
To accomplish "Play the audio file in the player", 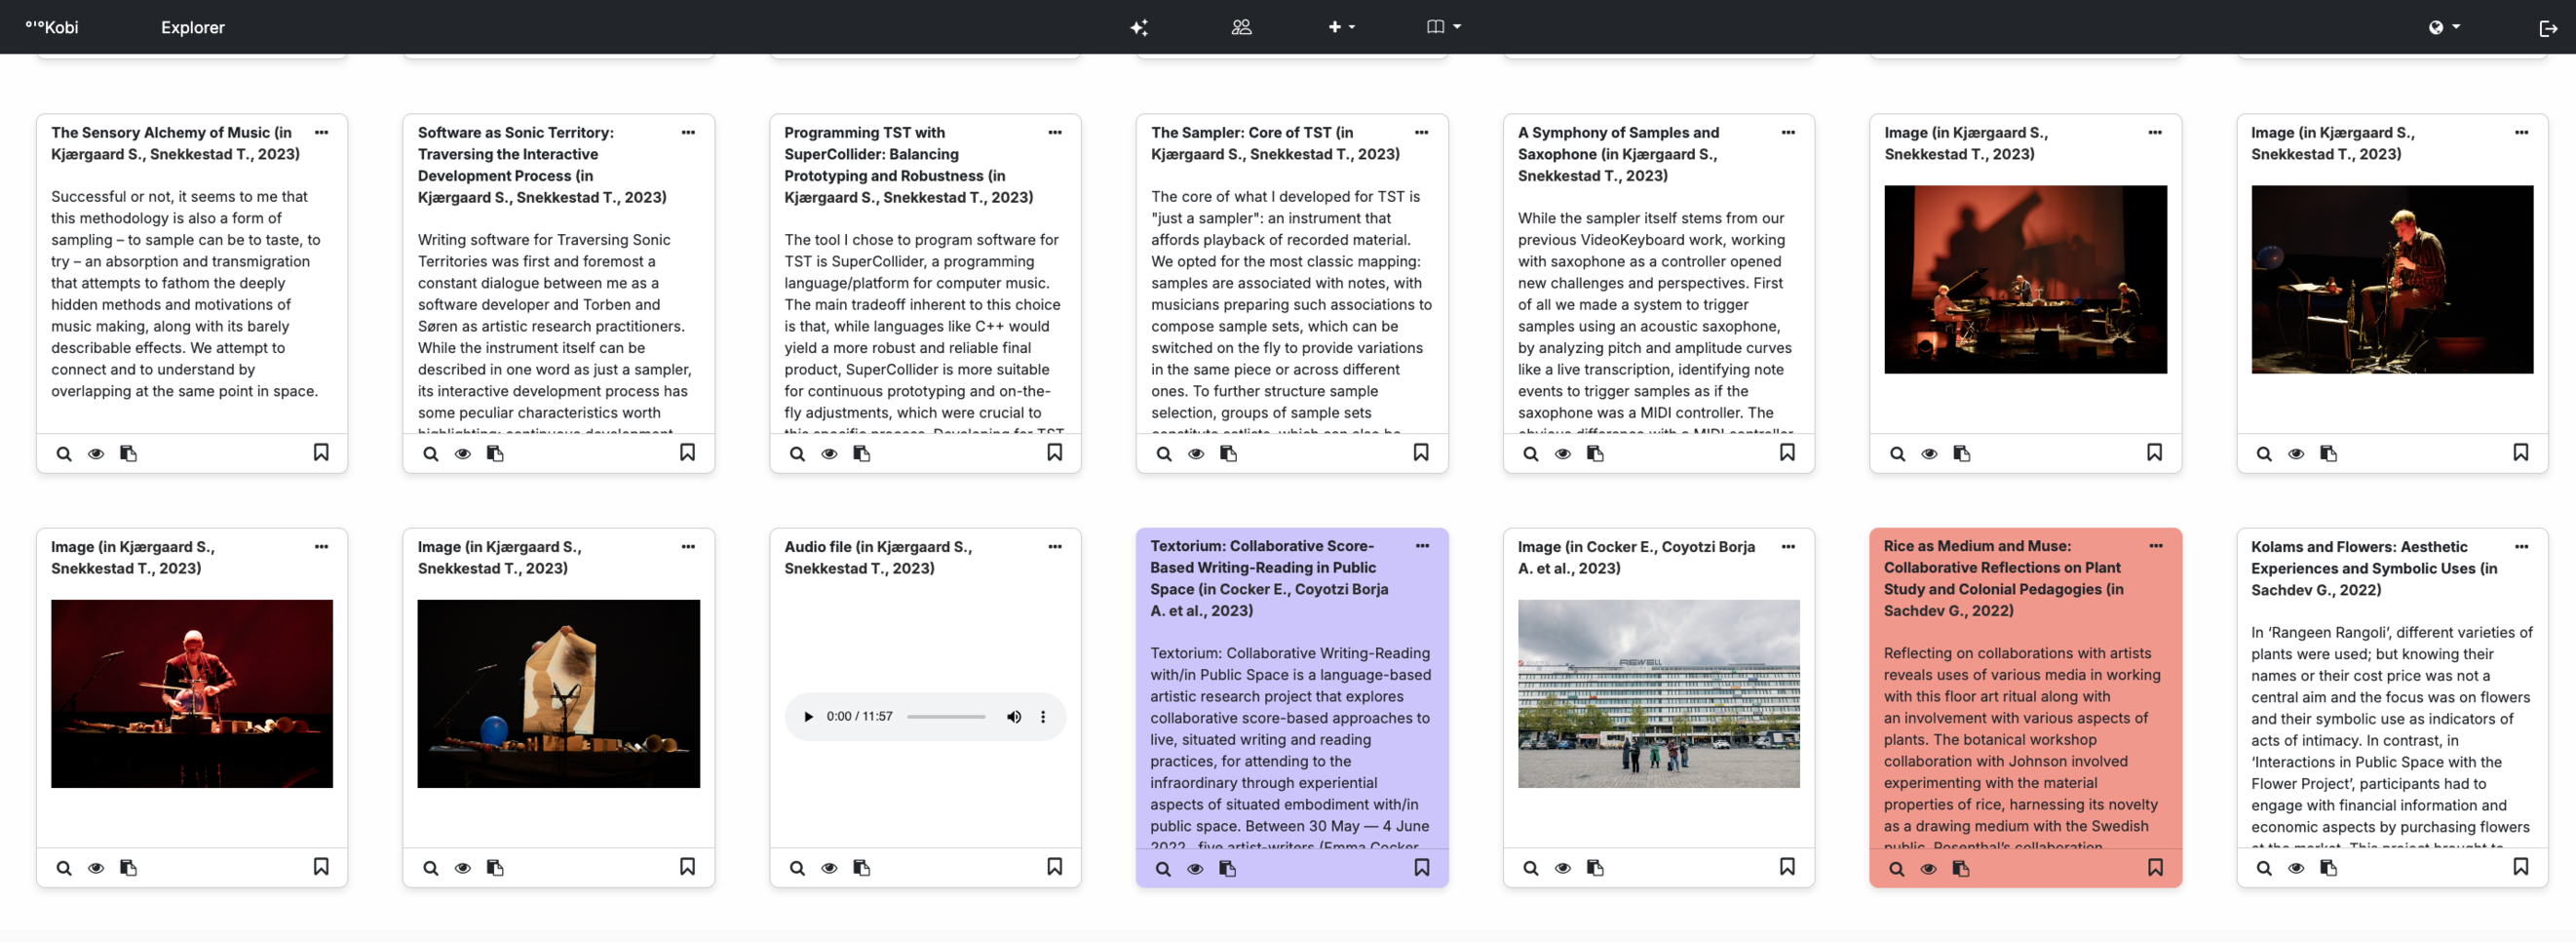I will point(808,716).
